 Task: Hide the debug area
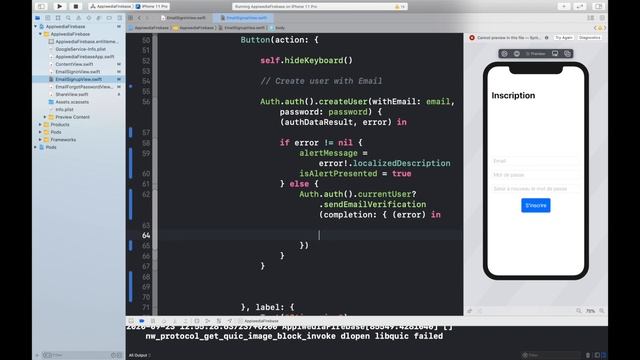(x=131, y=321)
